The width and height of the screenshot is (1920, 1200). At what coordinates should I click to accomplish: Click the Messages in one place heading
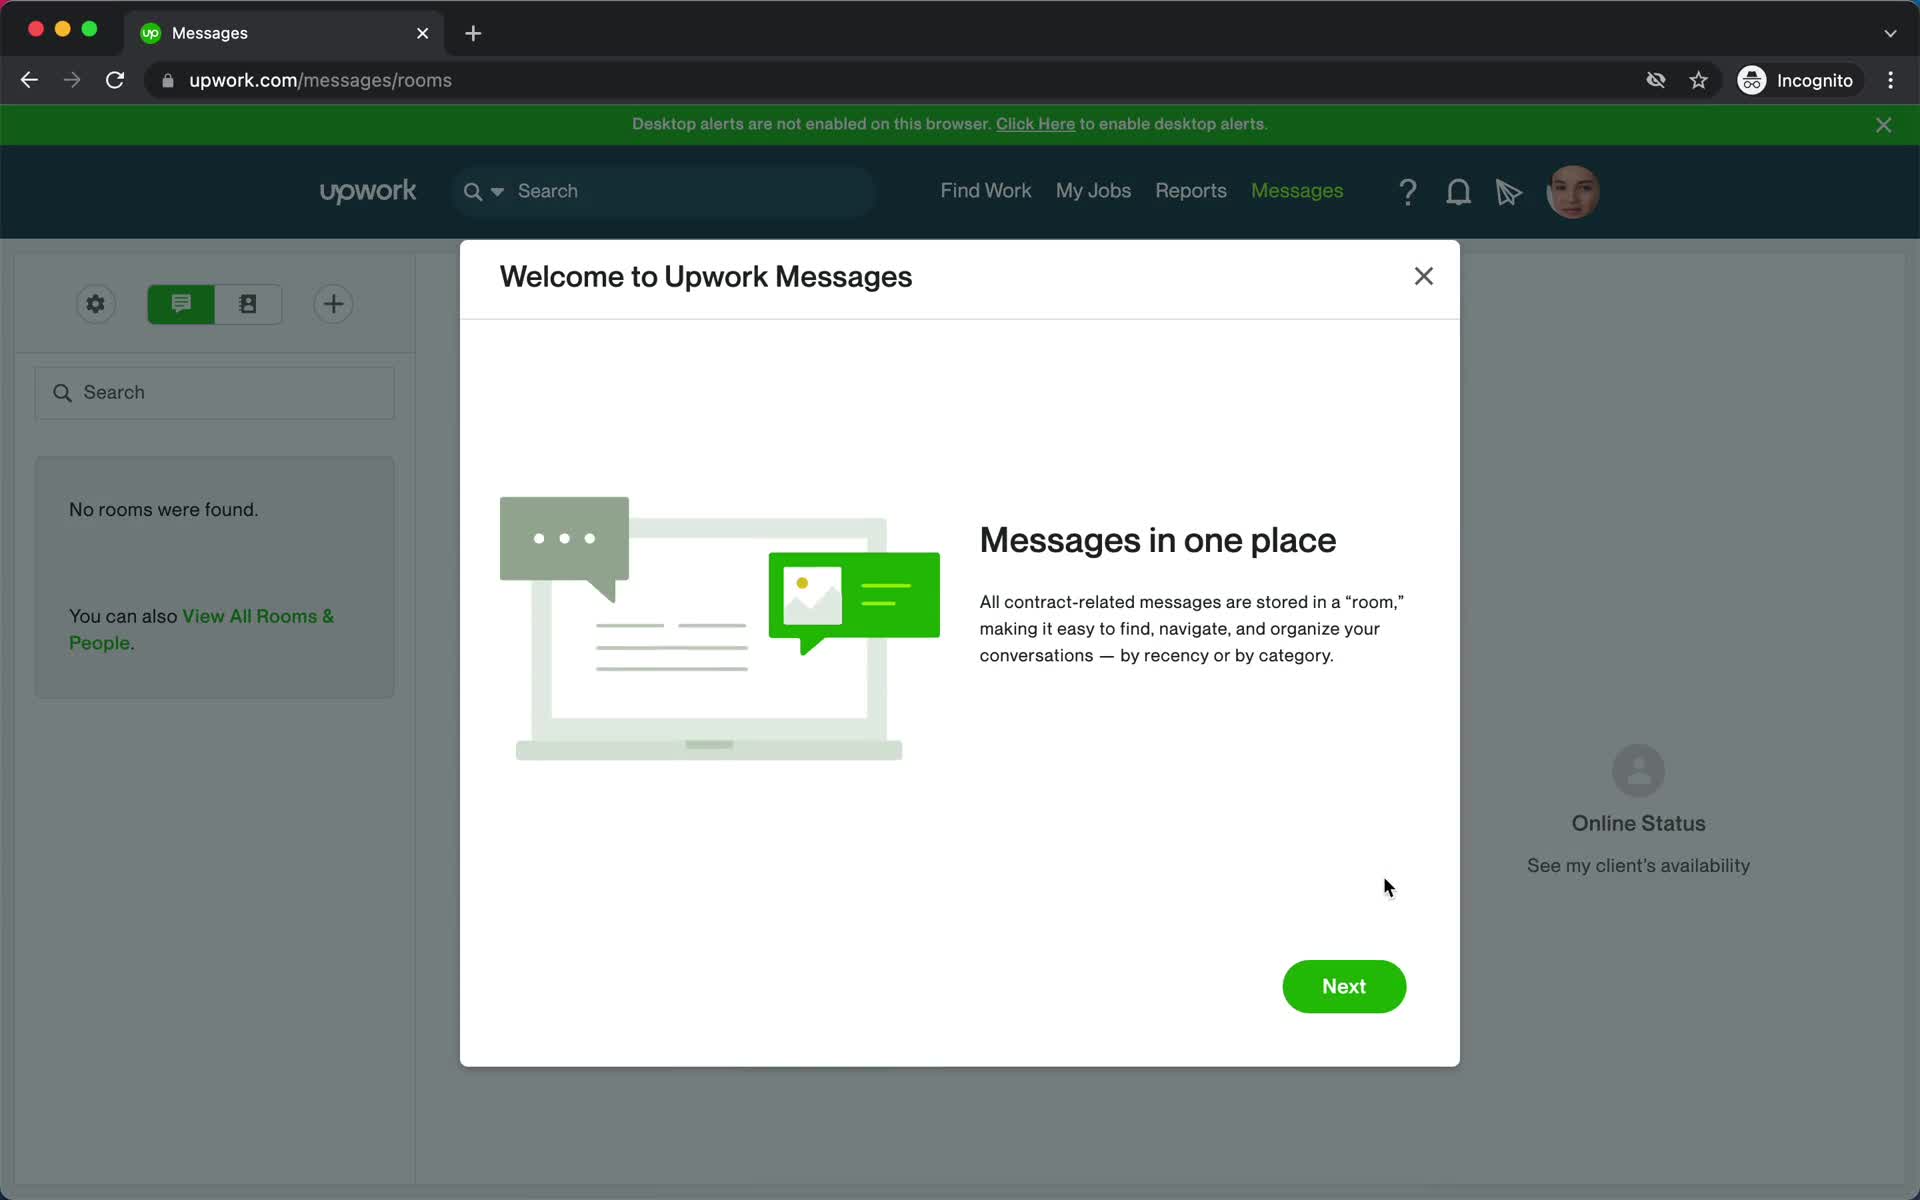[1158, 540]
